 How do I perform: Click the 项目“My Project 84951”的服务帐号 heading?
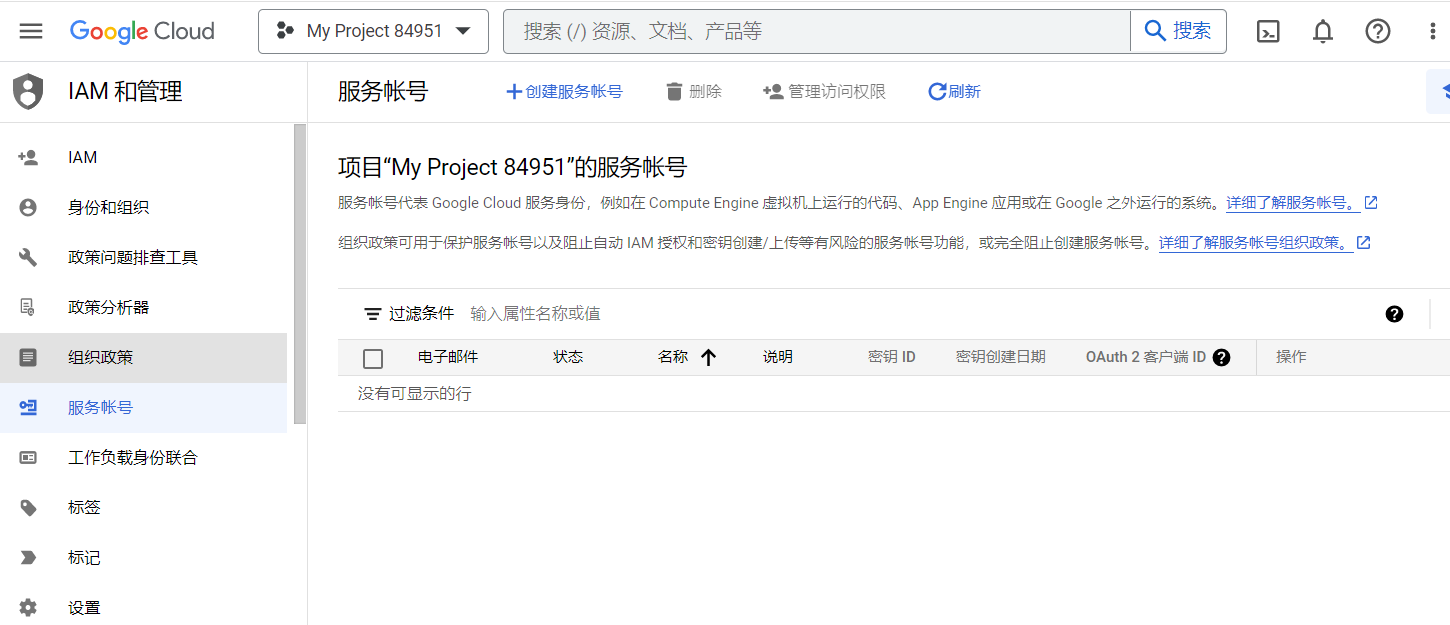pos(513,167)
